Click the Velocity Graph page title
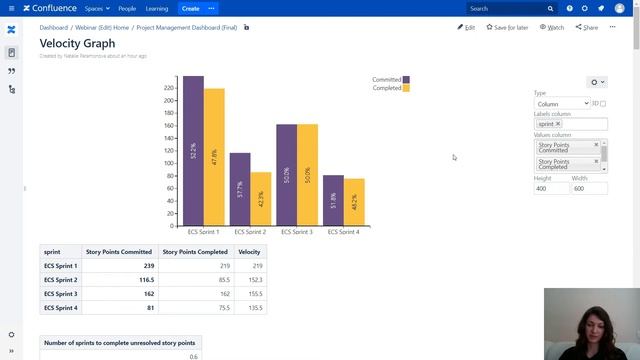Image resolution: width=640 pixels, height=360 pixels. pyautogui.click(x=77, y=43)
